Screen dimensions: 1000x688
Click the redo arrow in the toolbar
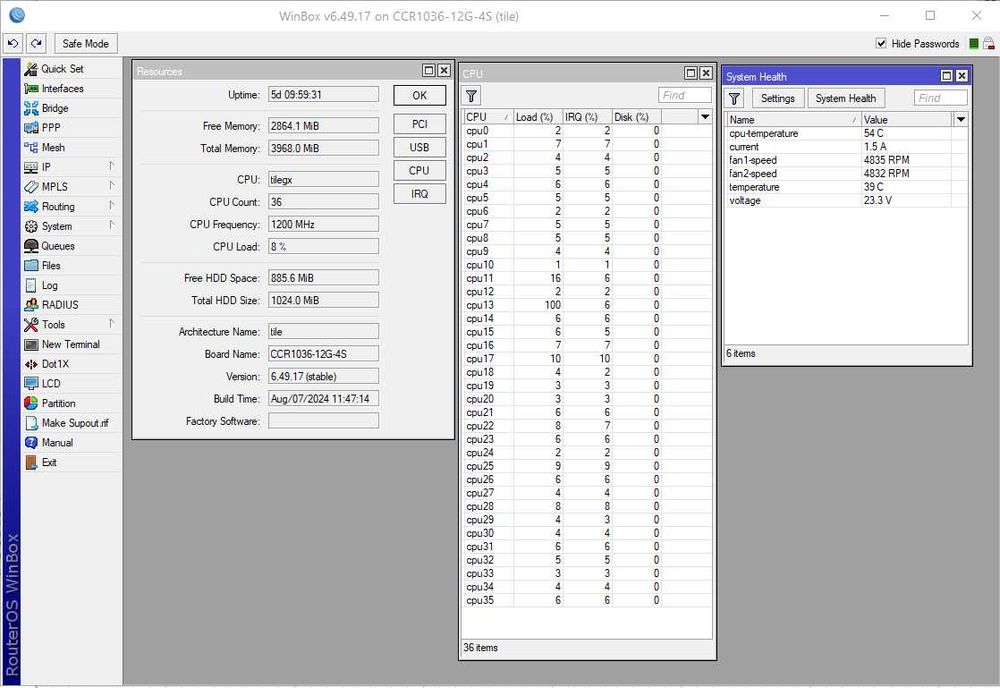click(36, 43)
